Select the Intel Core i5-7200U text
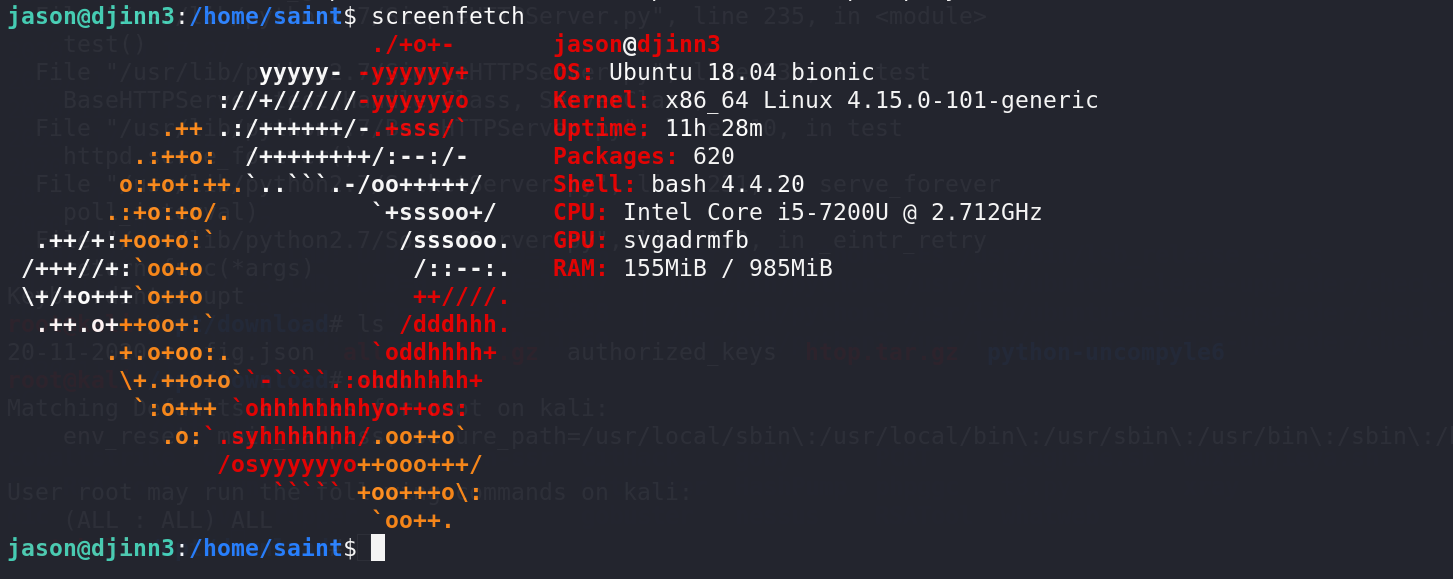This screenshot has height=579, width=1453. coord(763,212)
